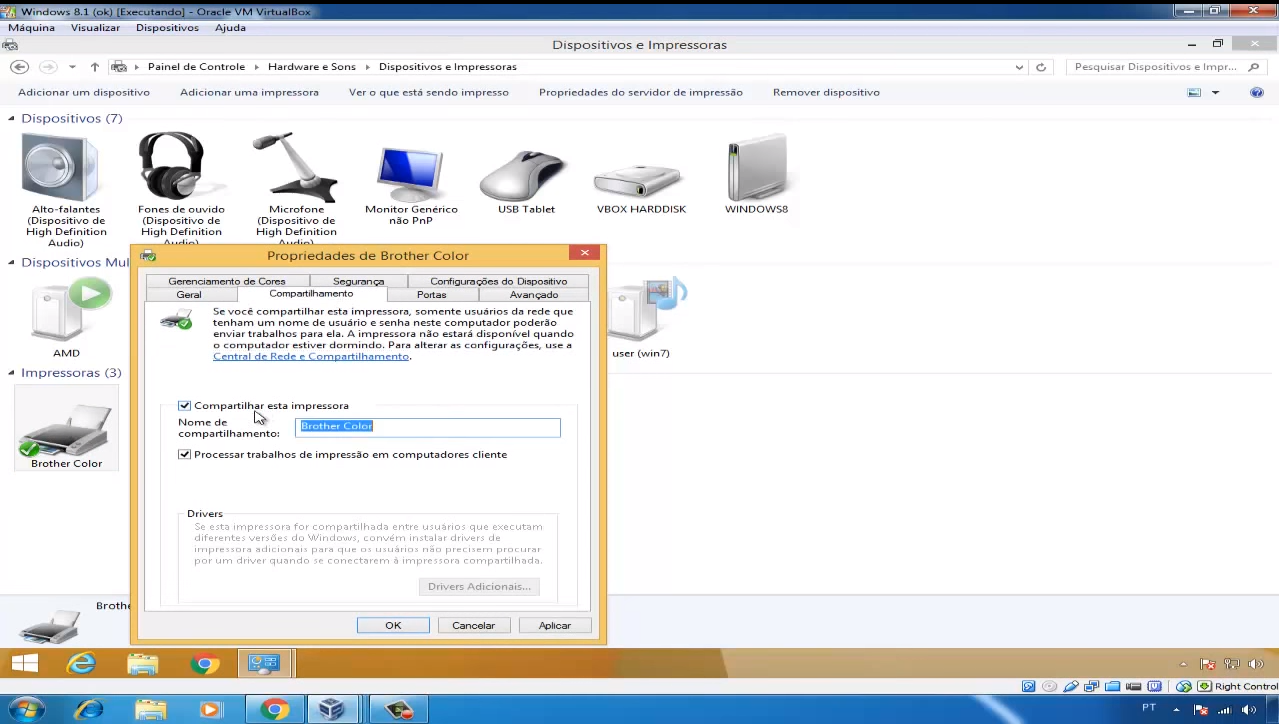Click Cancelar in printer properties dialog

tap(473, 626)
